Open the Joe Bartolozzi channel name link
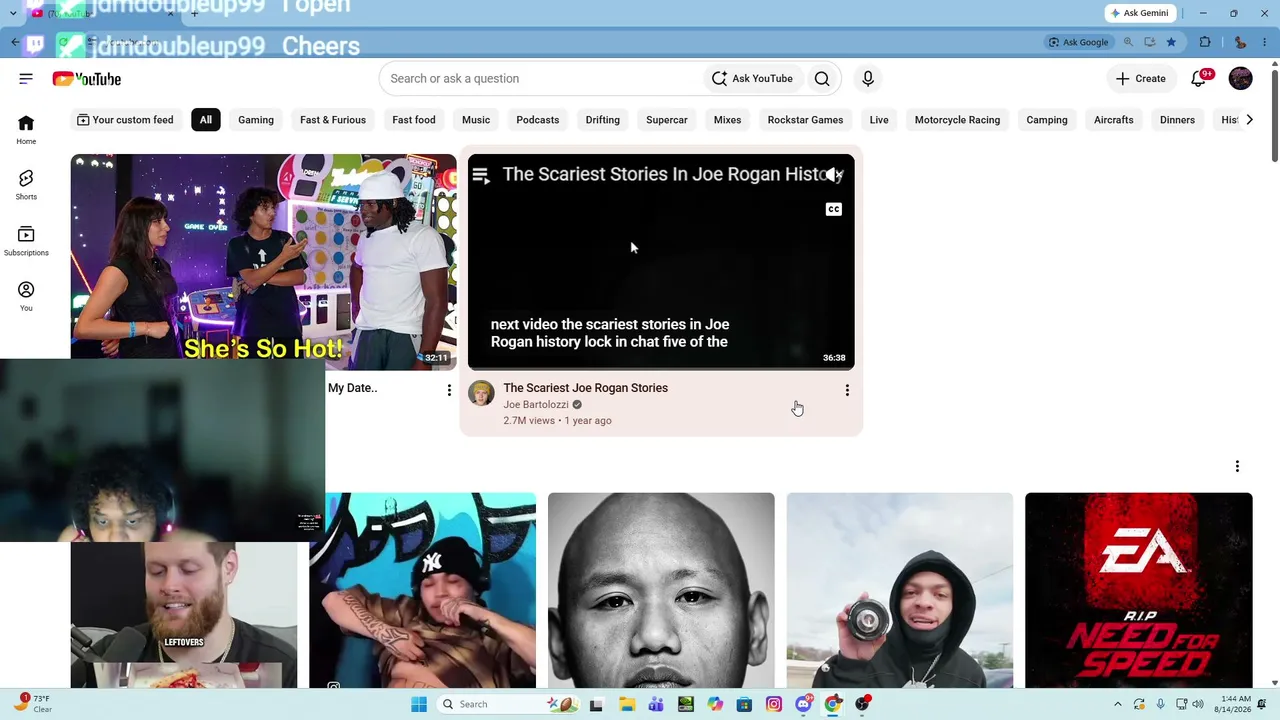This screenshot has height=720, width=1280. coord(536,405)
